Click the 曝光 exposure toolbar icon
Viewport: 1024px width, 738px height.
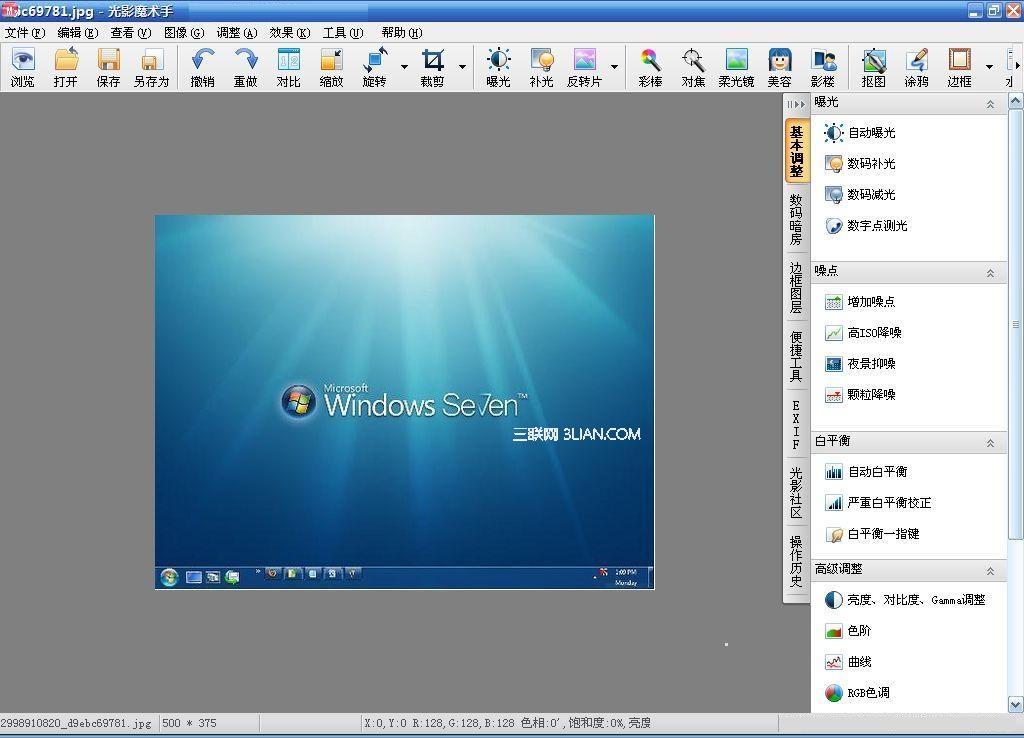click(x=499, y=67)
